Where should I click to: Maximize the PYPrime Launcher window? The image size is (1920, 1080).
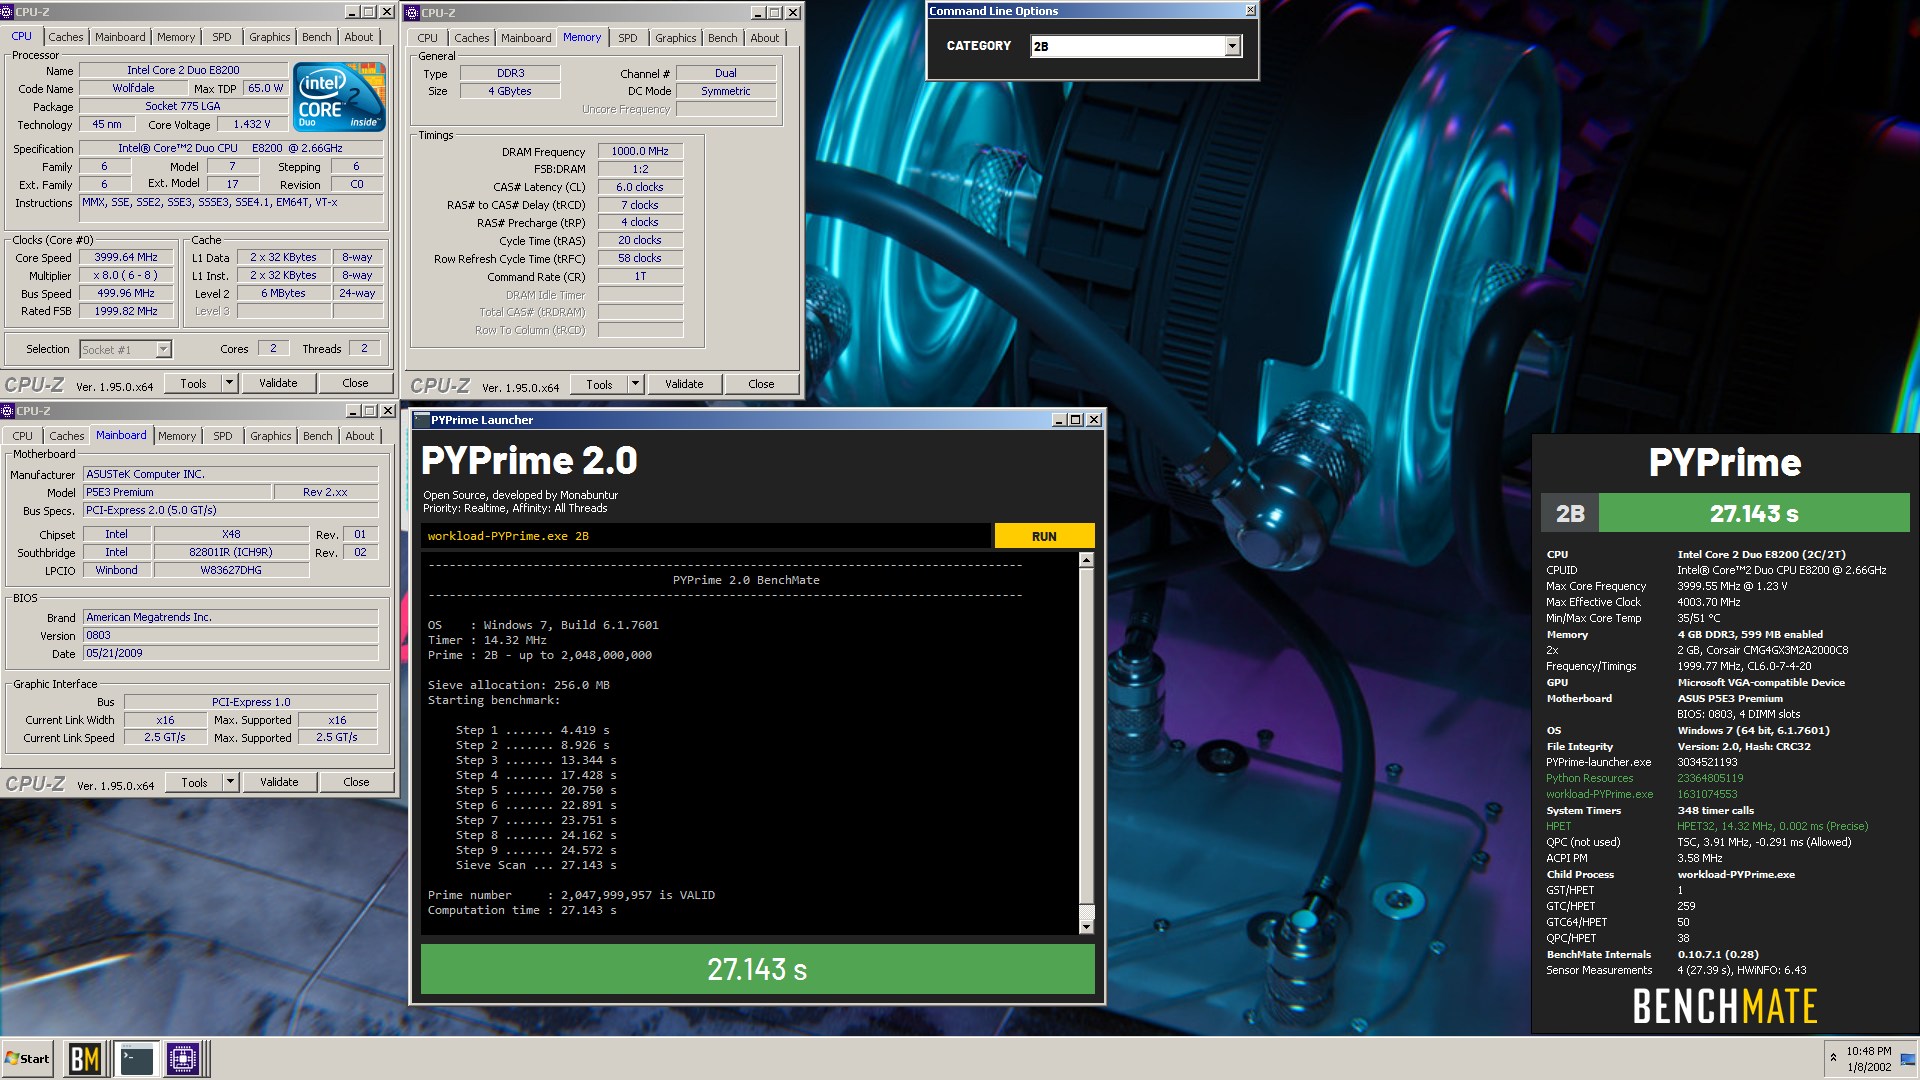1076,420
